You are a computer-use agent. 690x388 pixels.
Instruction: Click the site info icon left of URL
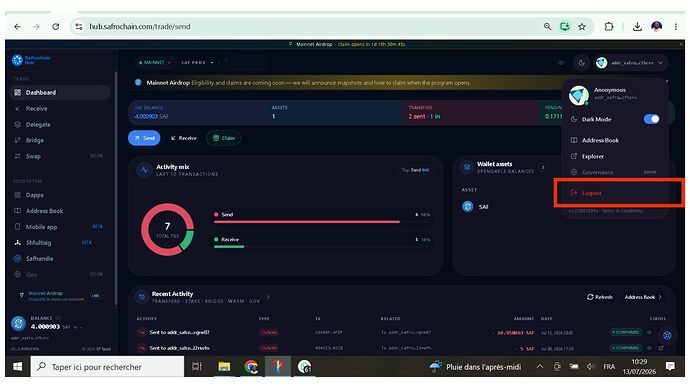[x=79, y=26]
